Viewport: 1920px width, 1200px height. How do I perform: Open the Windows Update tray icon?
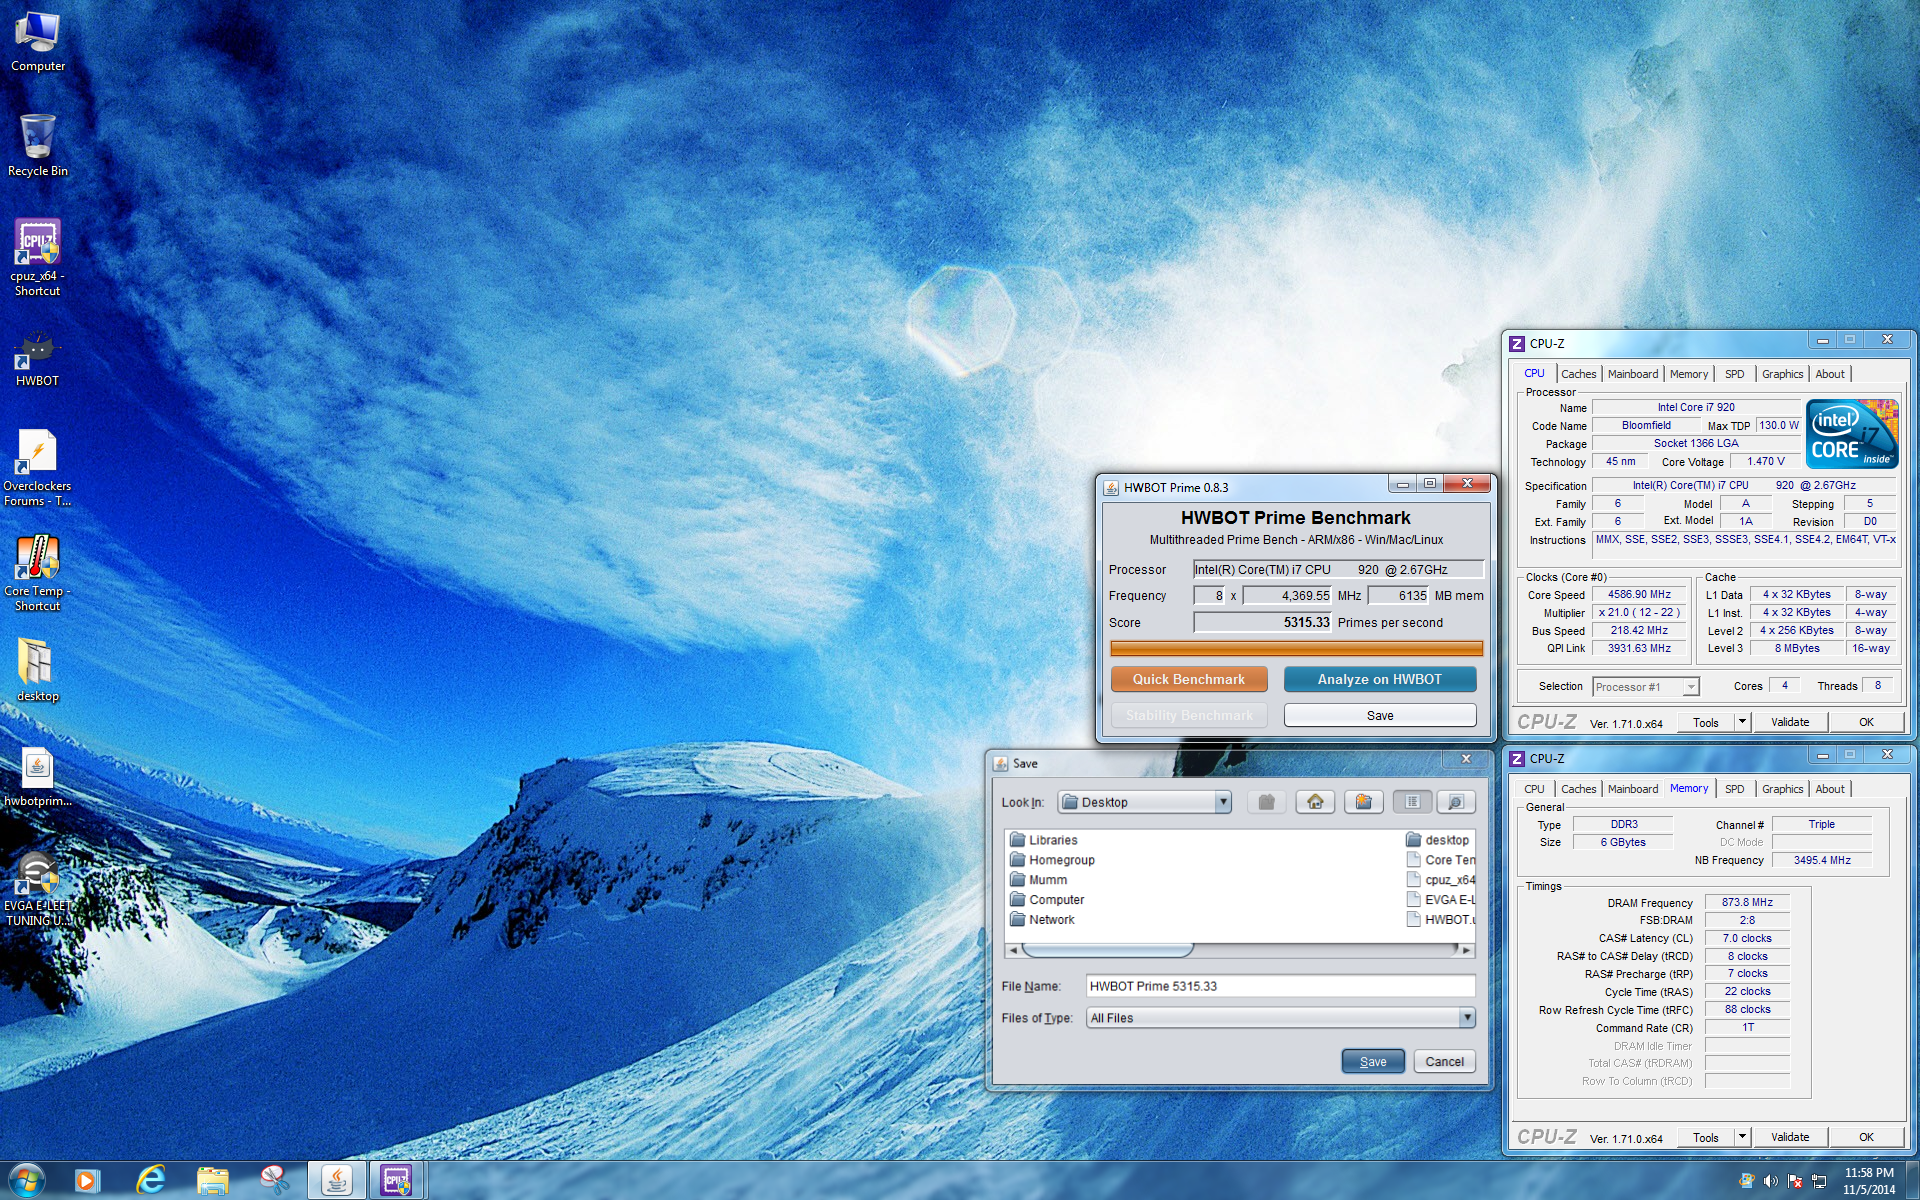pos(1747,1181)
